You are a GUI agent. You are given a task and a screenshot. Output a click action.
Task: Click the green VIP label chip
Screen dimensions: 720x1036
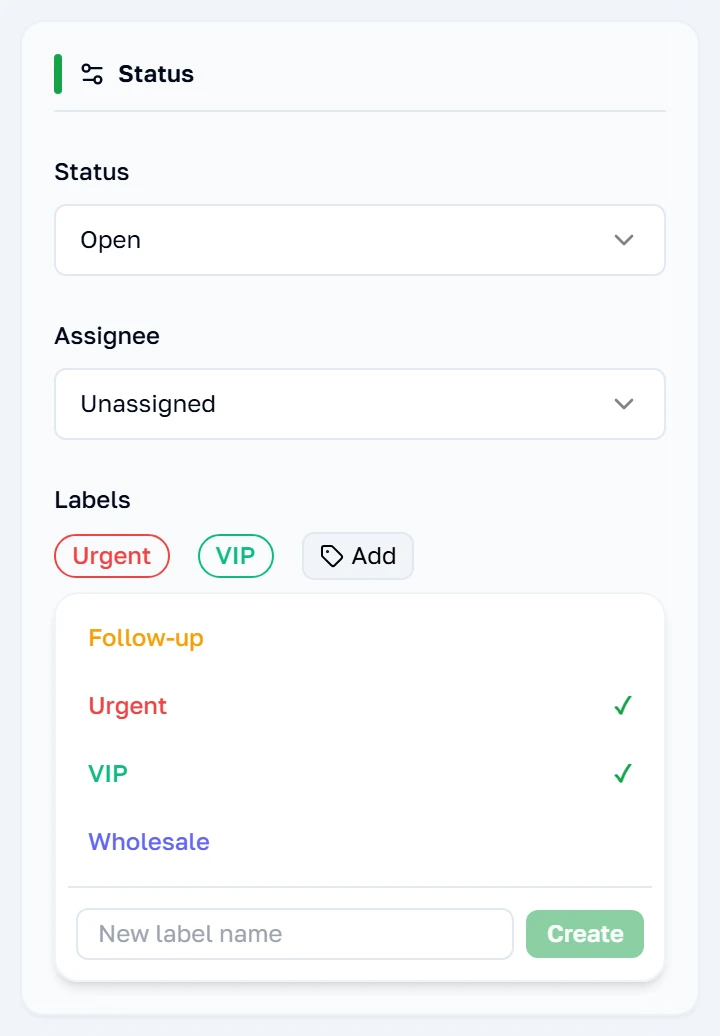(236, 556)
